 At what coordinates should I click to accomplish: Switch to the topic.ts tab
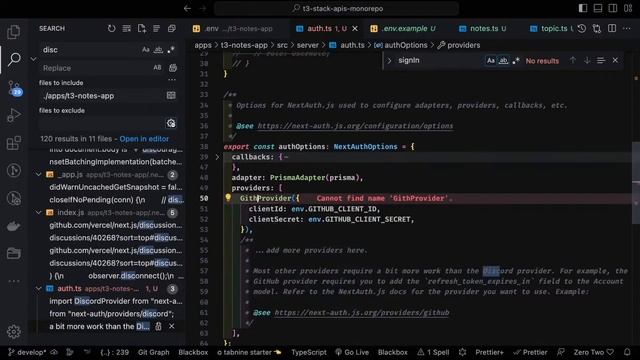[549, 29]
